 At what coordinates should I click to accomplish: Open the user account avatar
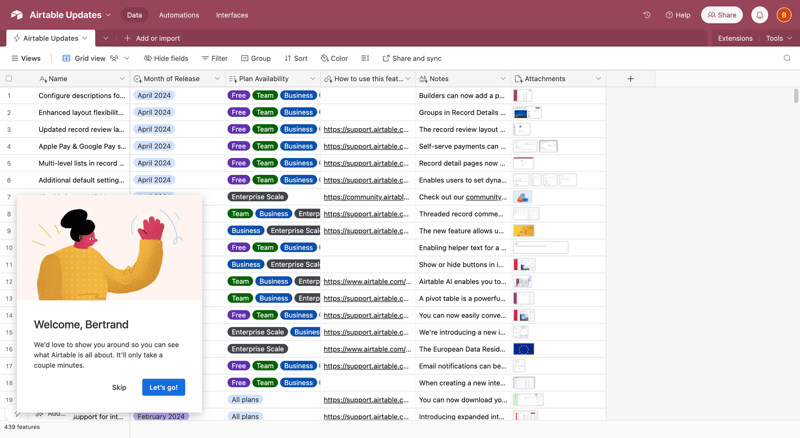tap(784, 15)
